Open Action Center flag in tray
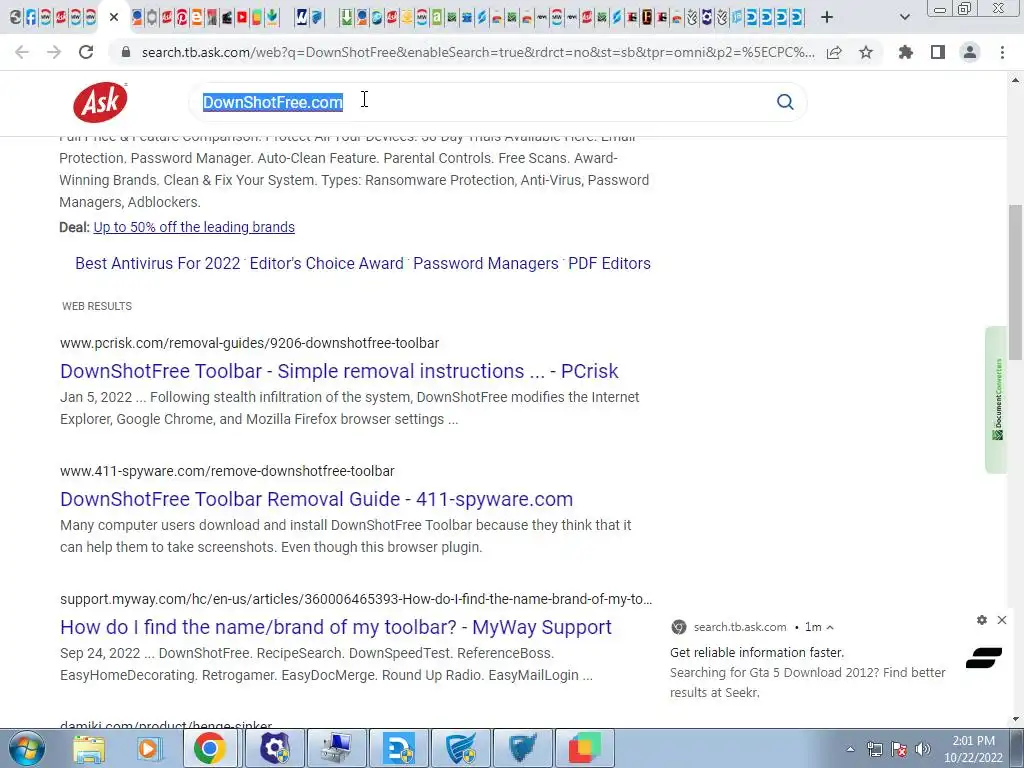Viewport: 1024px width, 768px height. pyautogui.click(x=899, y=749)
